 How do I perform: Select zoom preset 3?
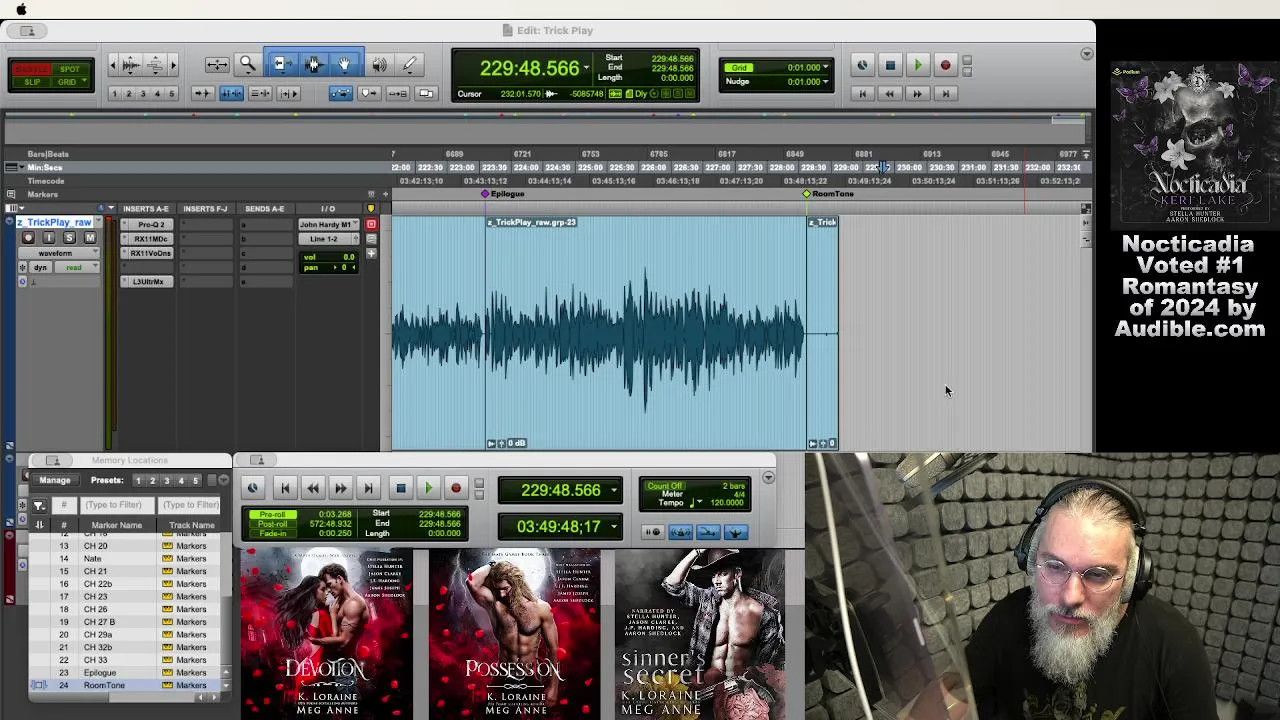pos(143,94)
